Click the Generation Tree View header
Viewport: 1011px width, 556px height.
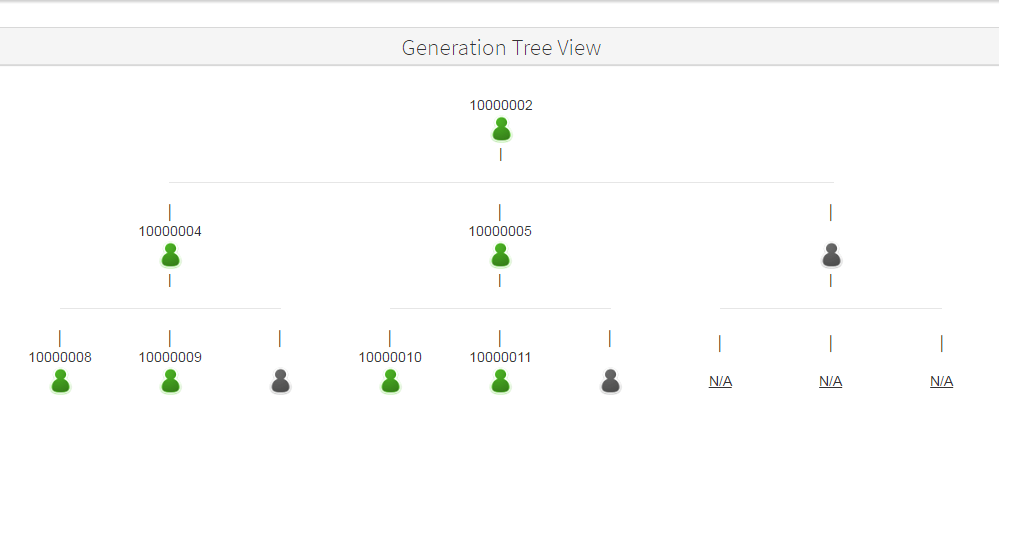coord(501,47)
